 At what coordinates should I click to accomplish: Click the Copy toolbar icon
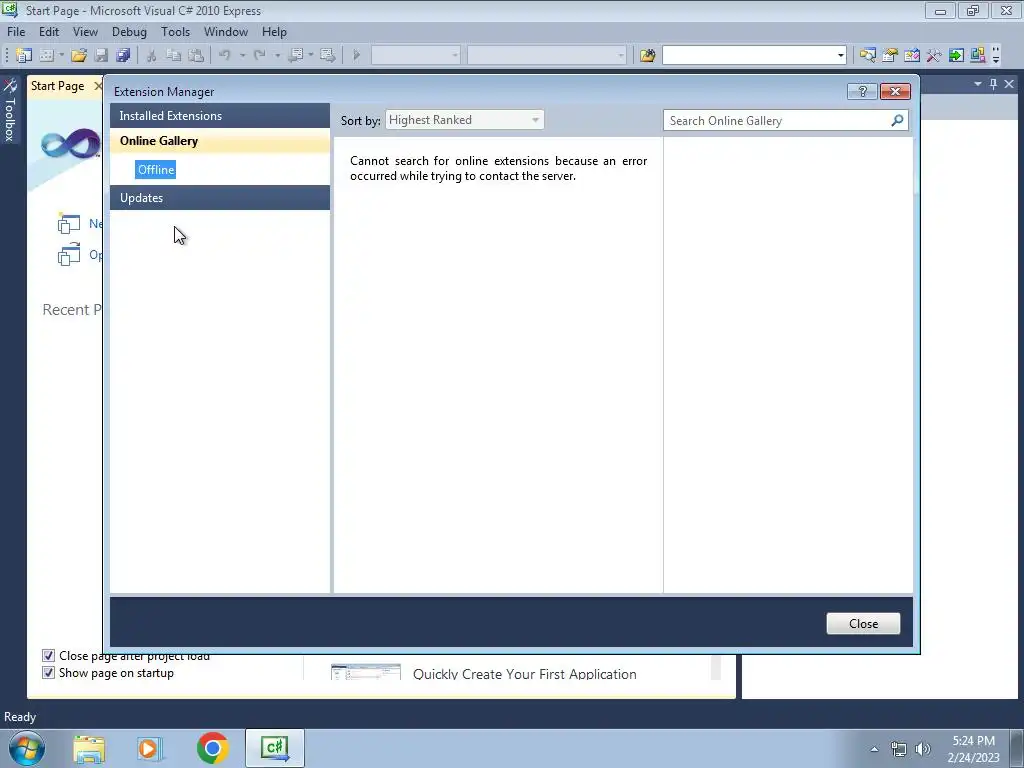pos(174,56)
